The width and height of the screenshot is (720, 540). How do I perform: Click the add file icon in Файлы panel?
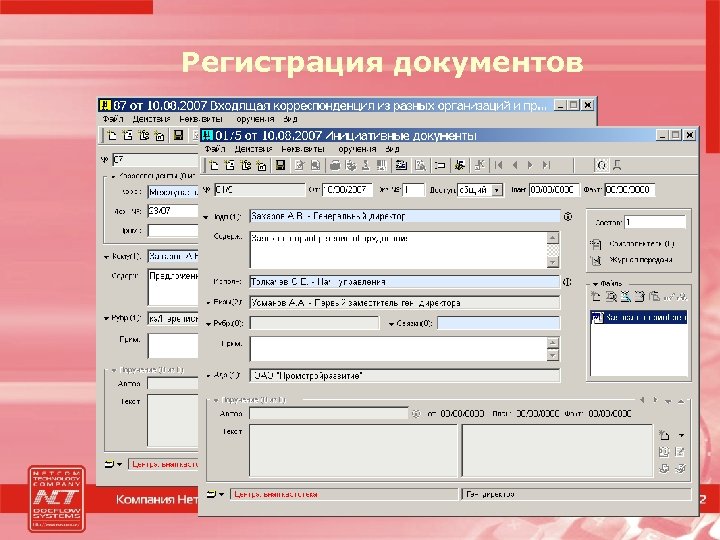point(596,297)
